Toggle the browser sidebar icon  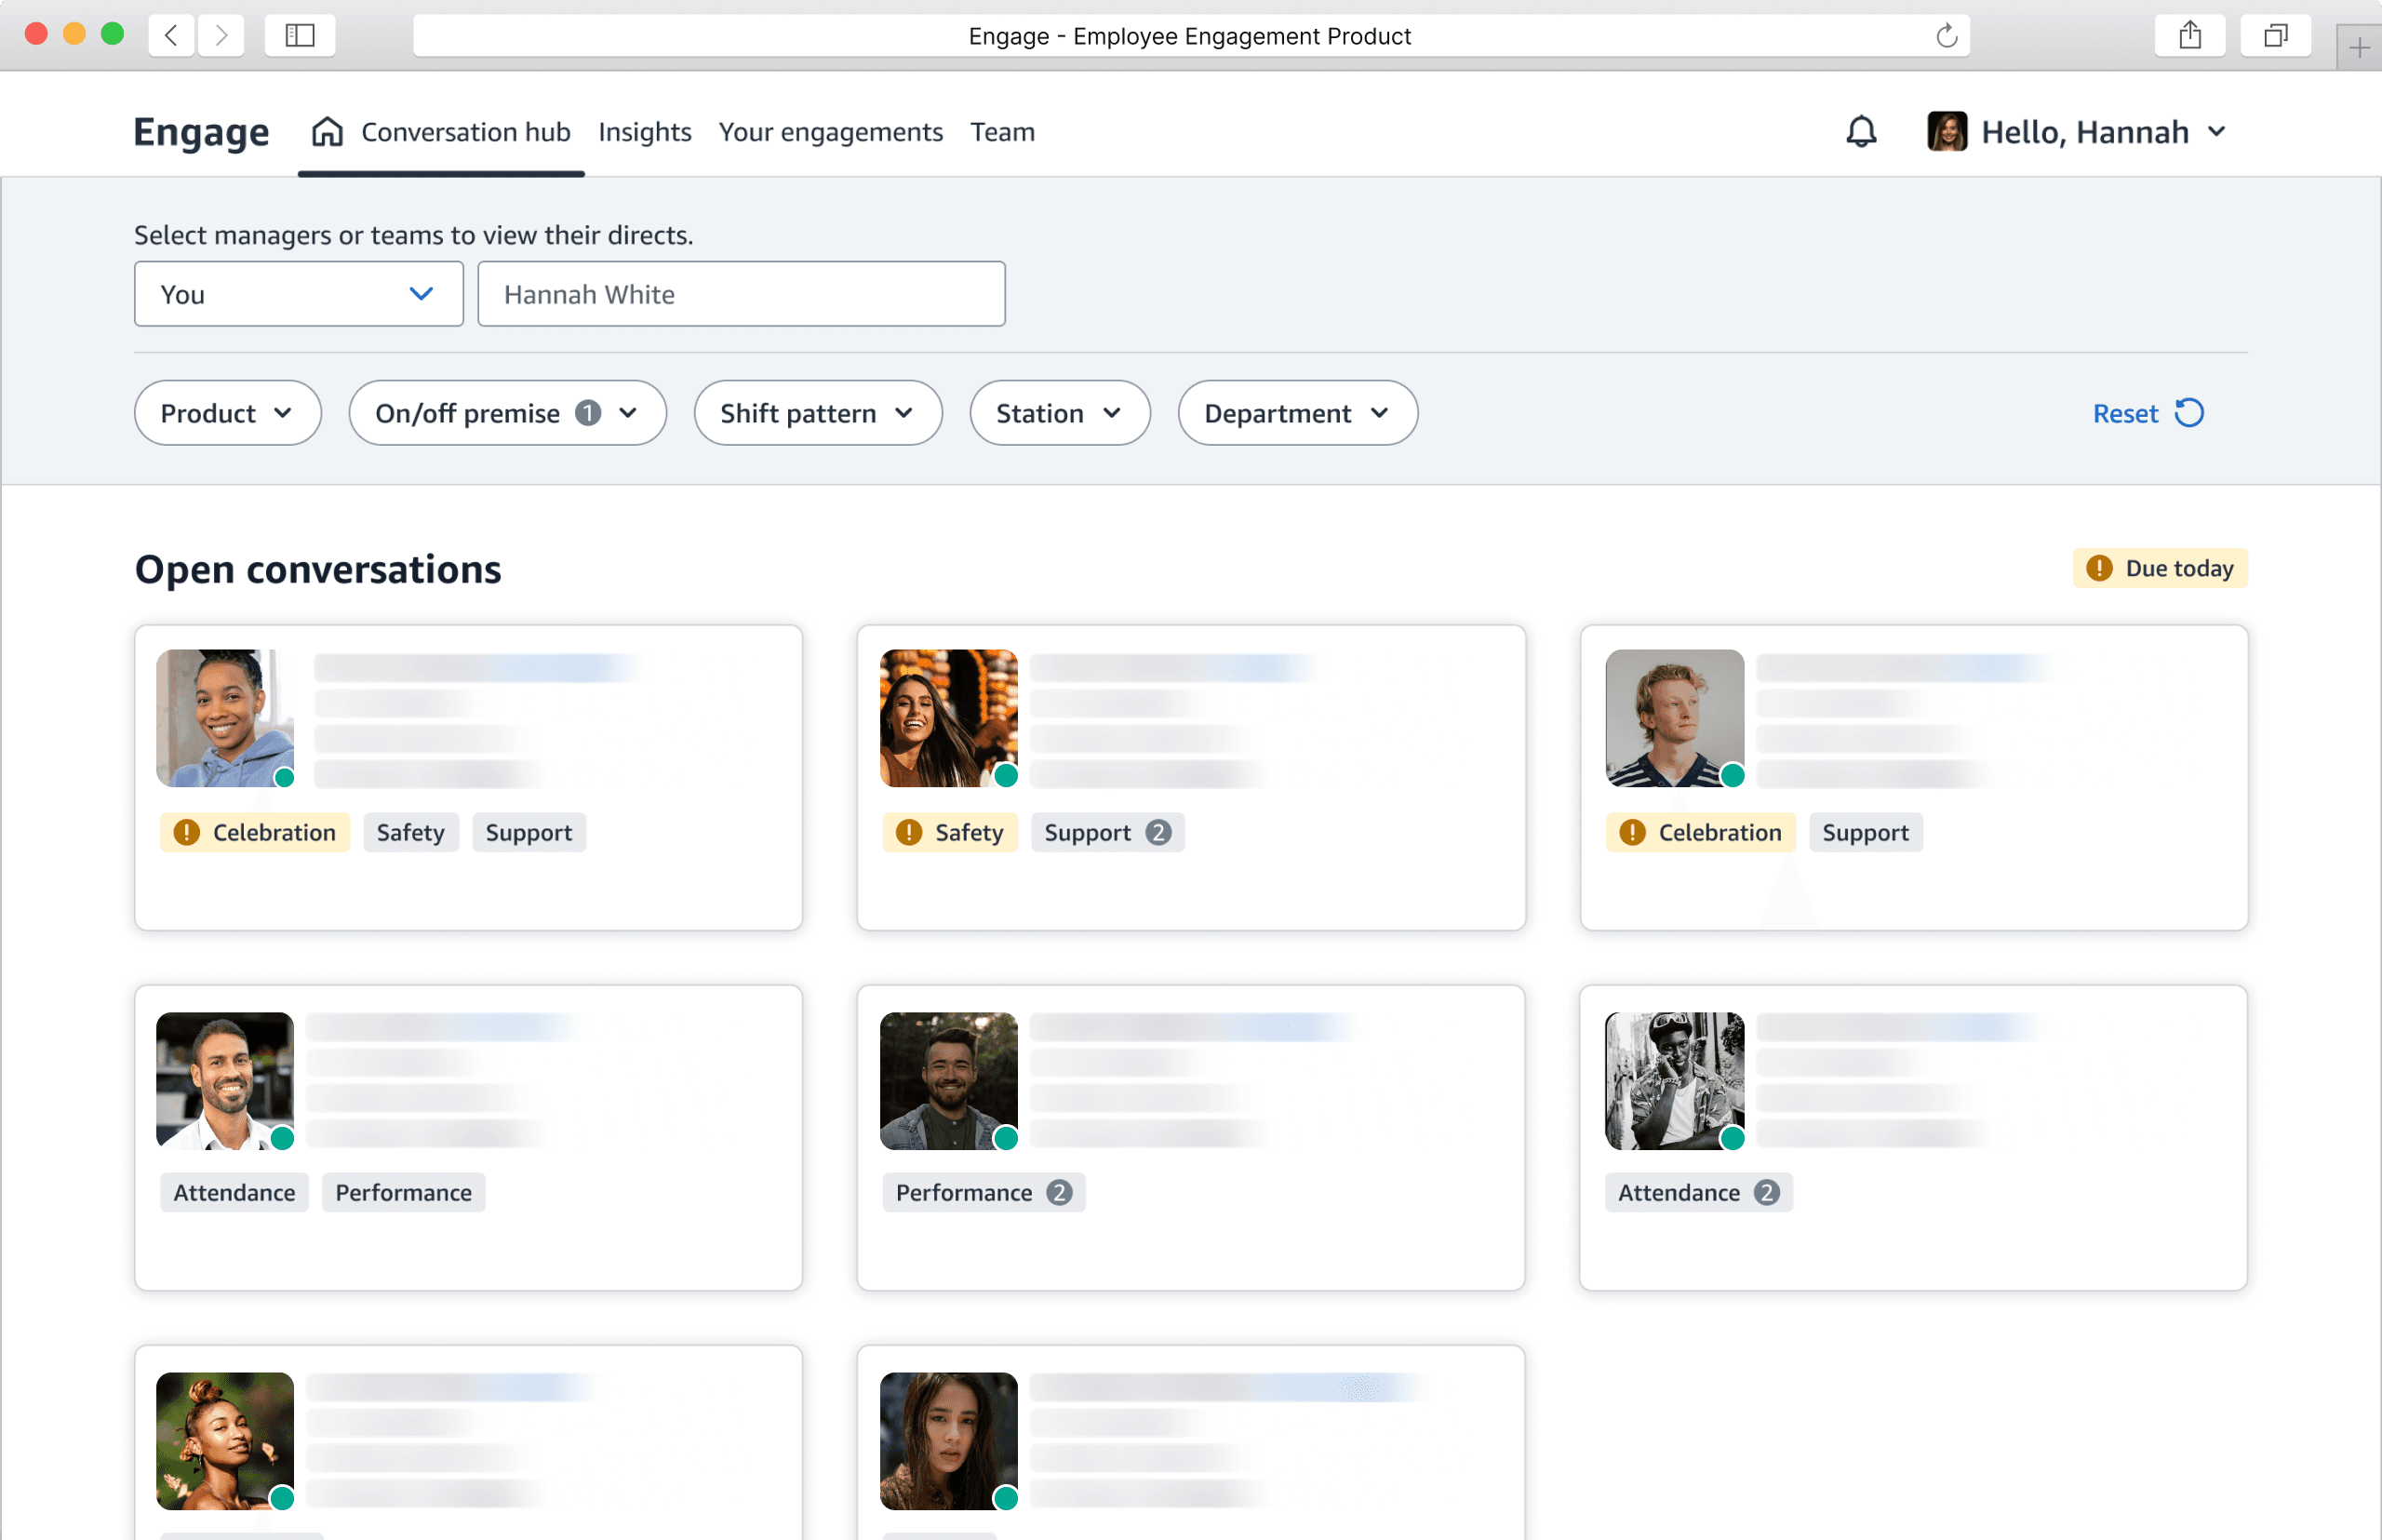click(x=300, y=36)
